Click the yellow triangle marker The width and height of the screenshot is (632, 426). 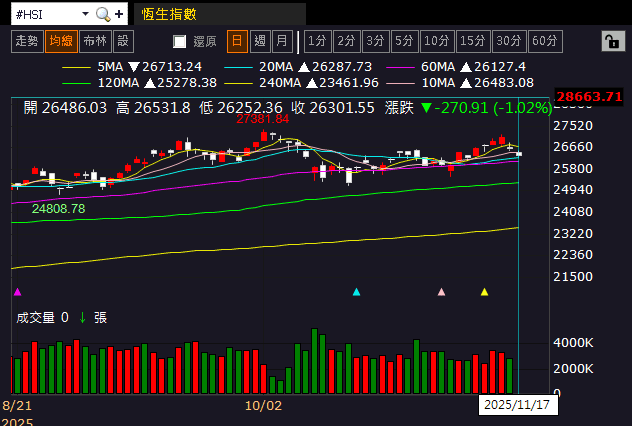[484, 292]
